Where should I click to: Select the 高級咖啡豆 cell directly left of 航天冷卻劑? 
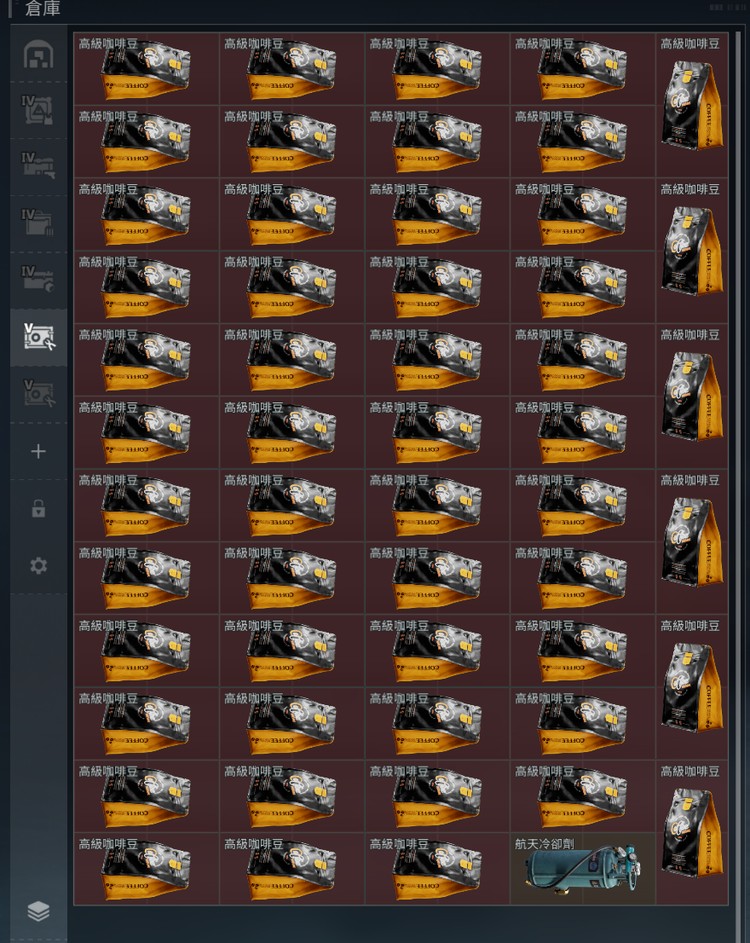(x=437, y=868)
